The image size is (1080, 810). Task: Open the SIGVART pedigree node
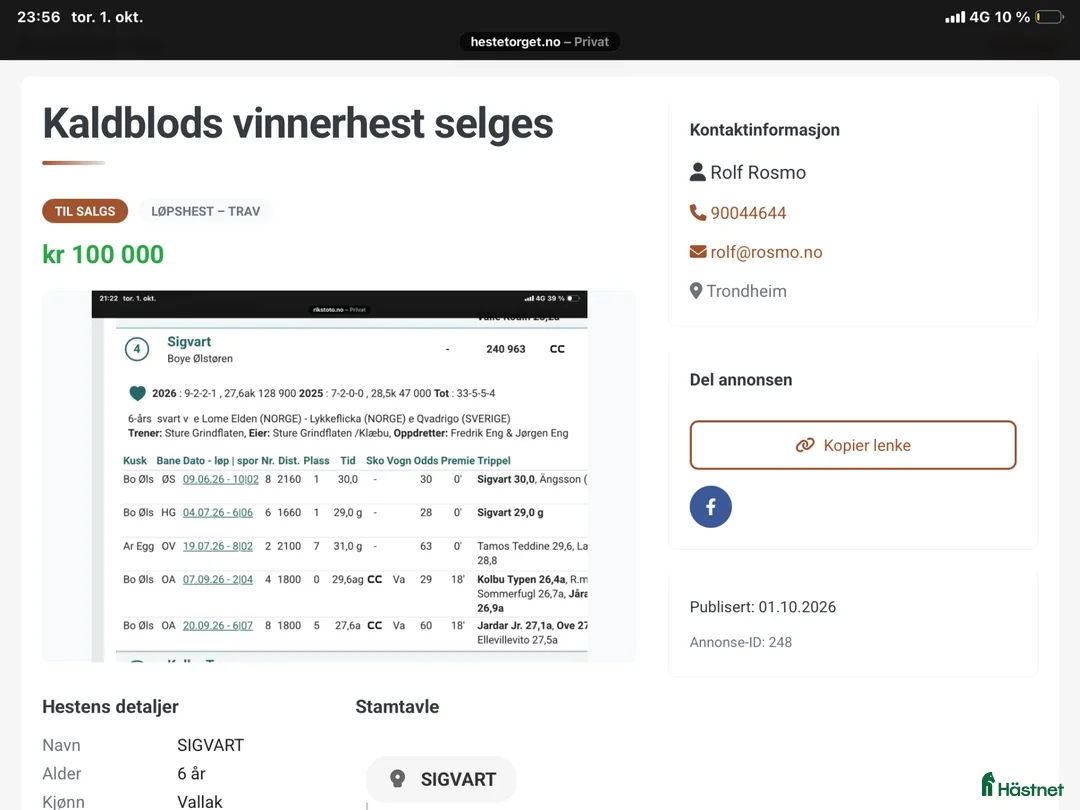tap(441, 779)
